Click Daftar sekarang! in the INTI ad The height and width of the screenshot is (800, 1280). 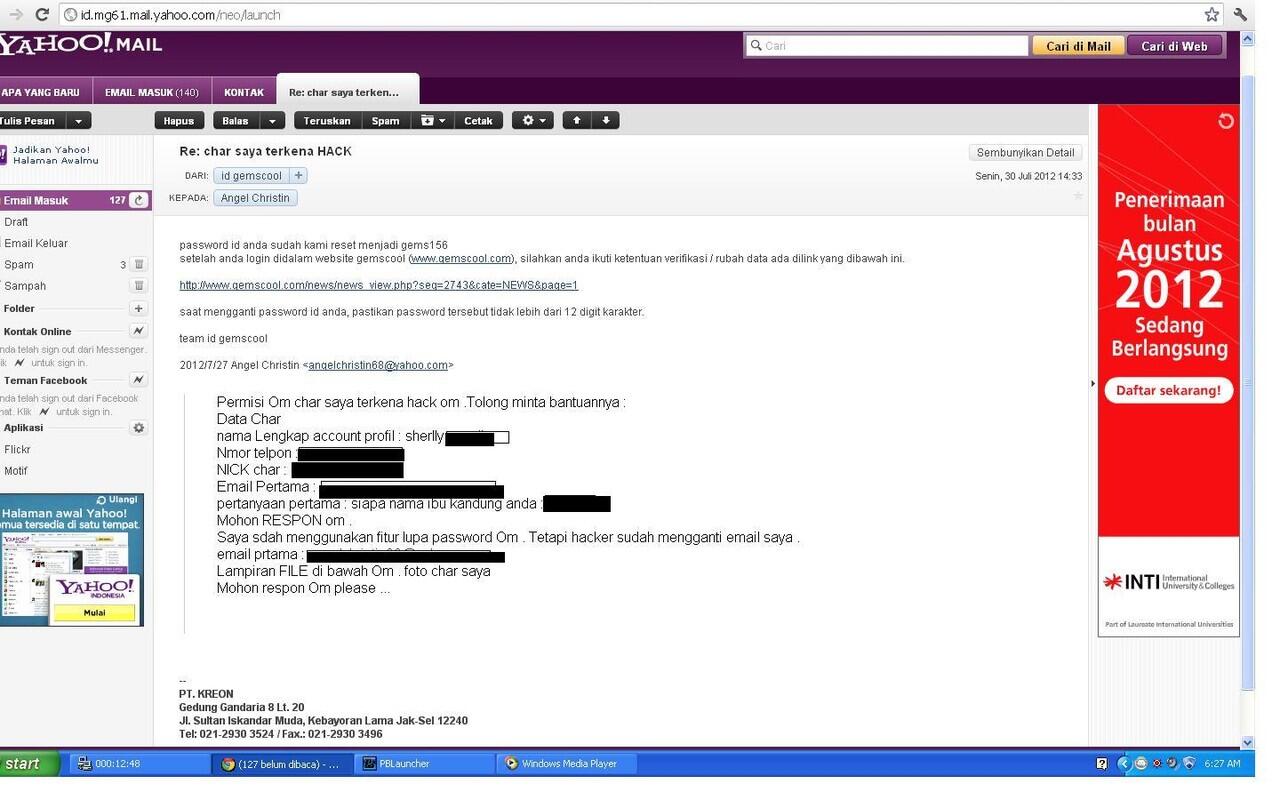tap(1168, 390)
